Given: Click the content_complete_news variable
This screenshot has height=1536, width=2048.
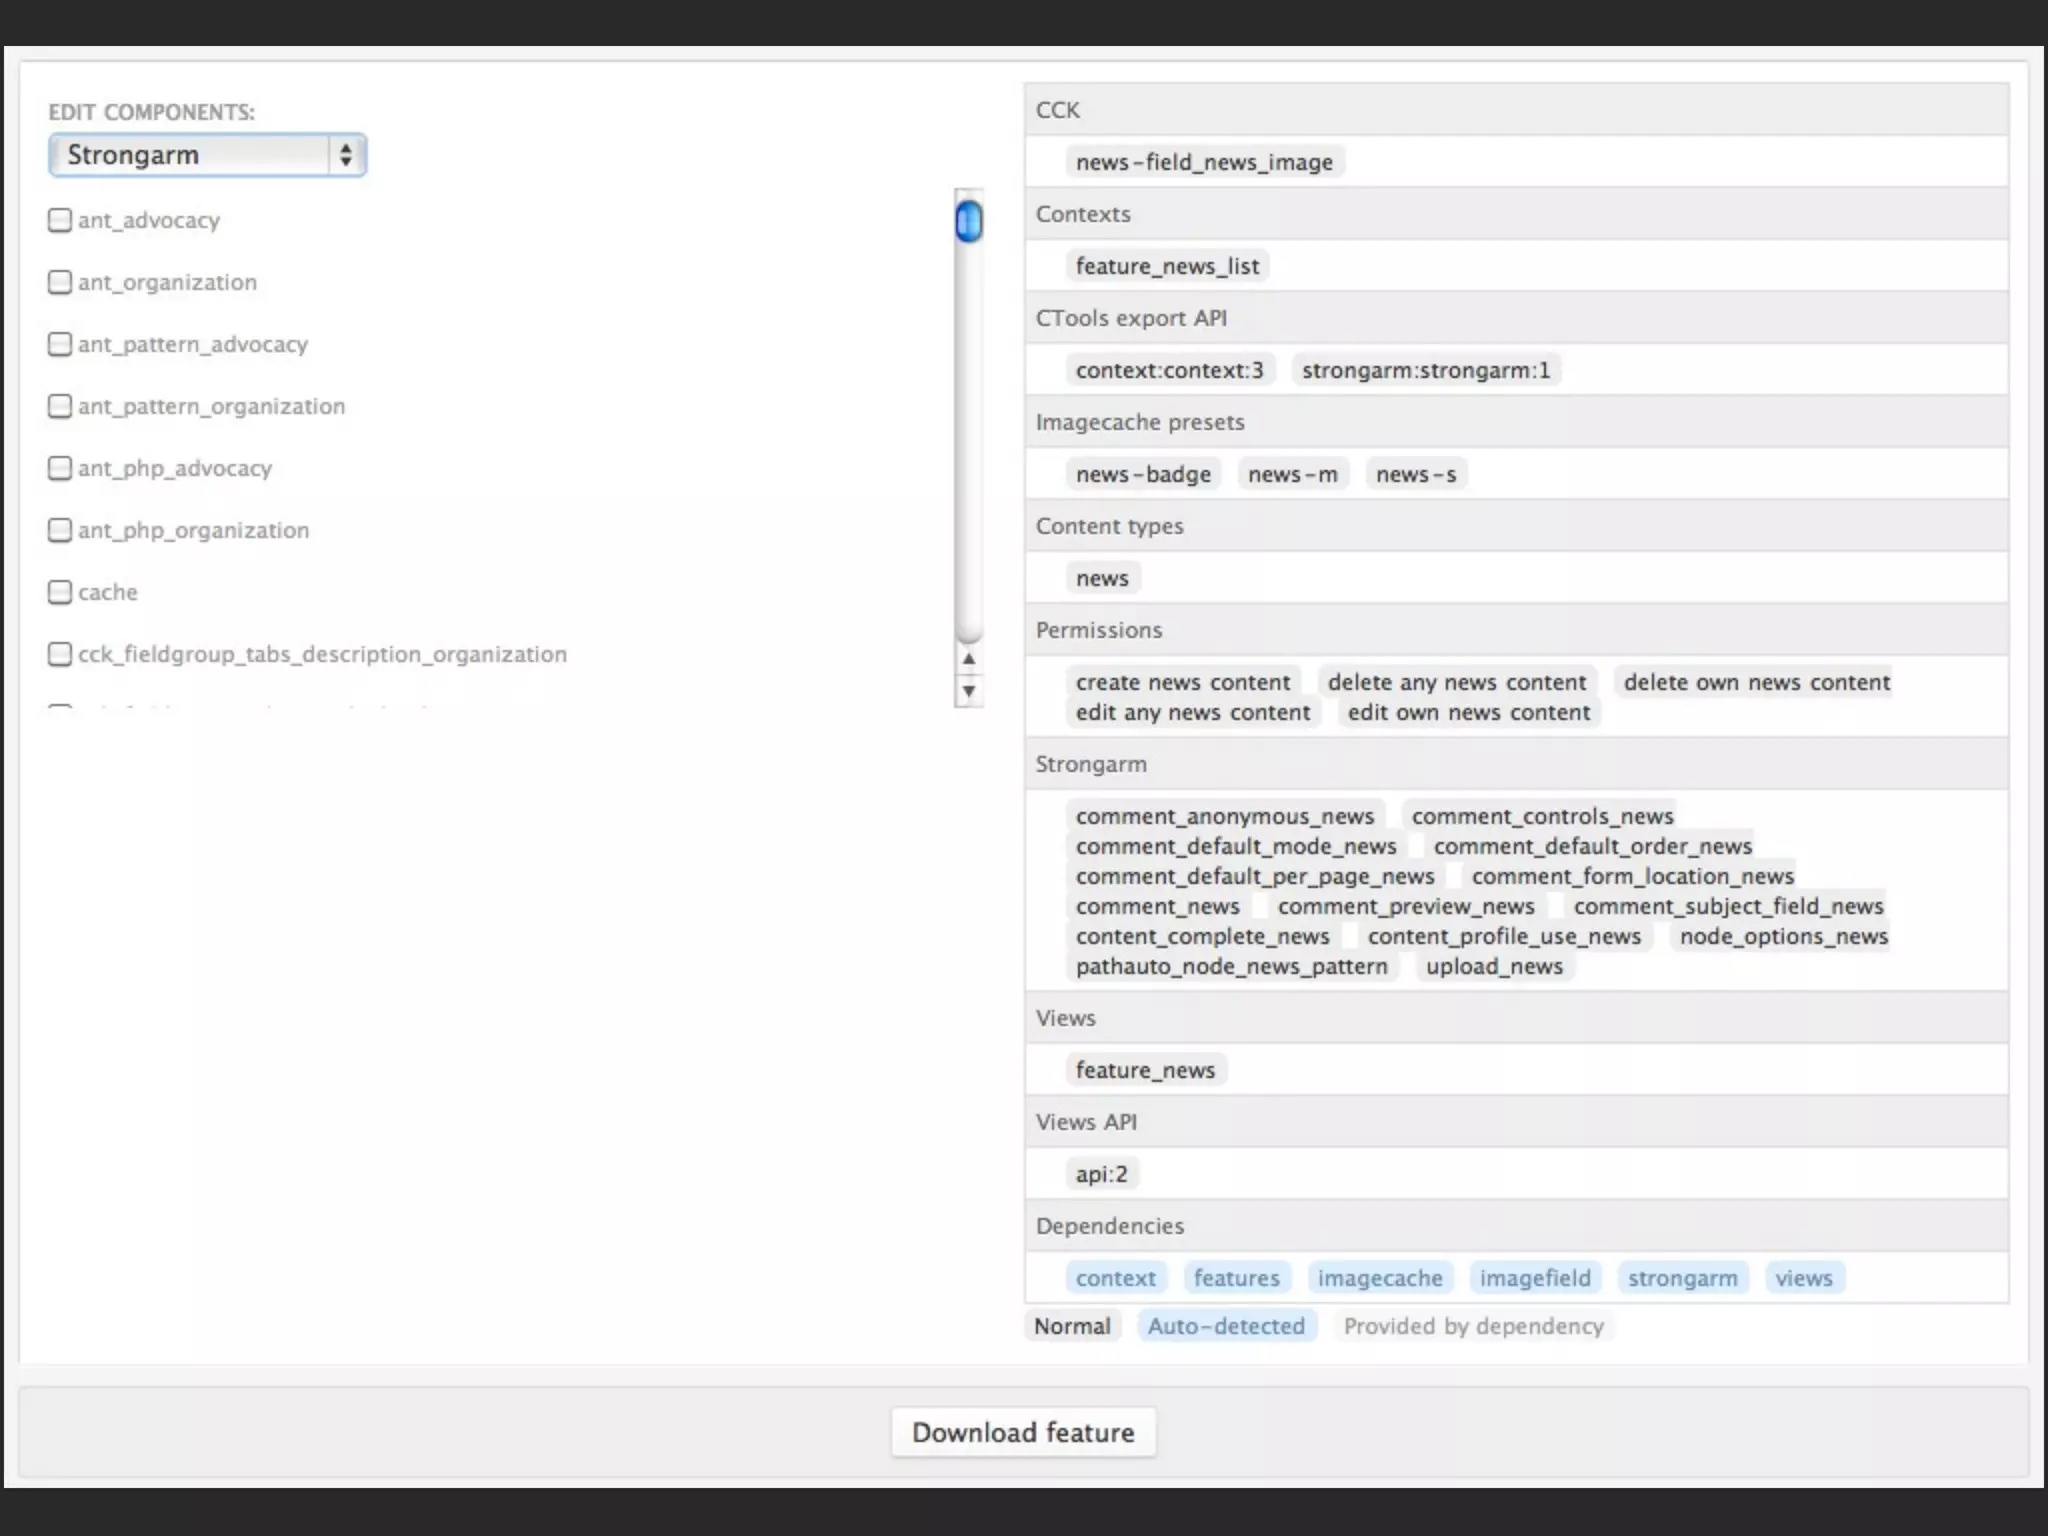Looking at the screenshot, I should tap(1203, 936).
